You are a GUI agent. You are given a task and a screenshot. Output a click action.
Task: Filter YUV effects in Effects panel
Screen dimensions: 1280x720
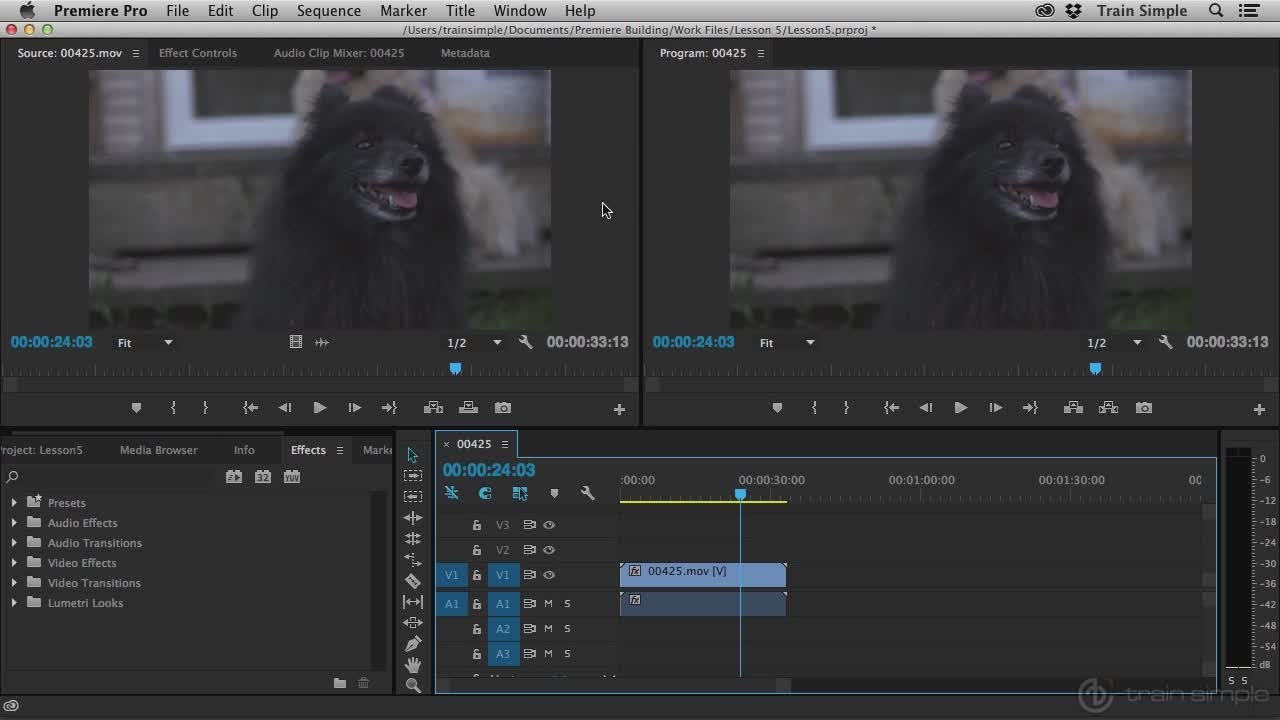[292, 477]
